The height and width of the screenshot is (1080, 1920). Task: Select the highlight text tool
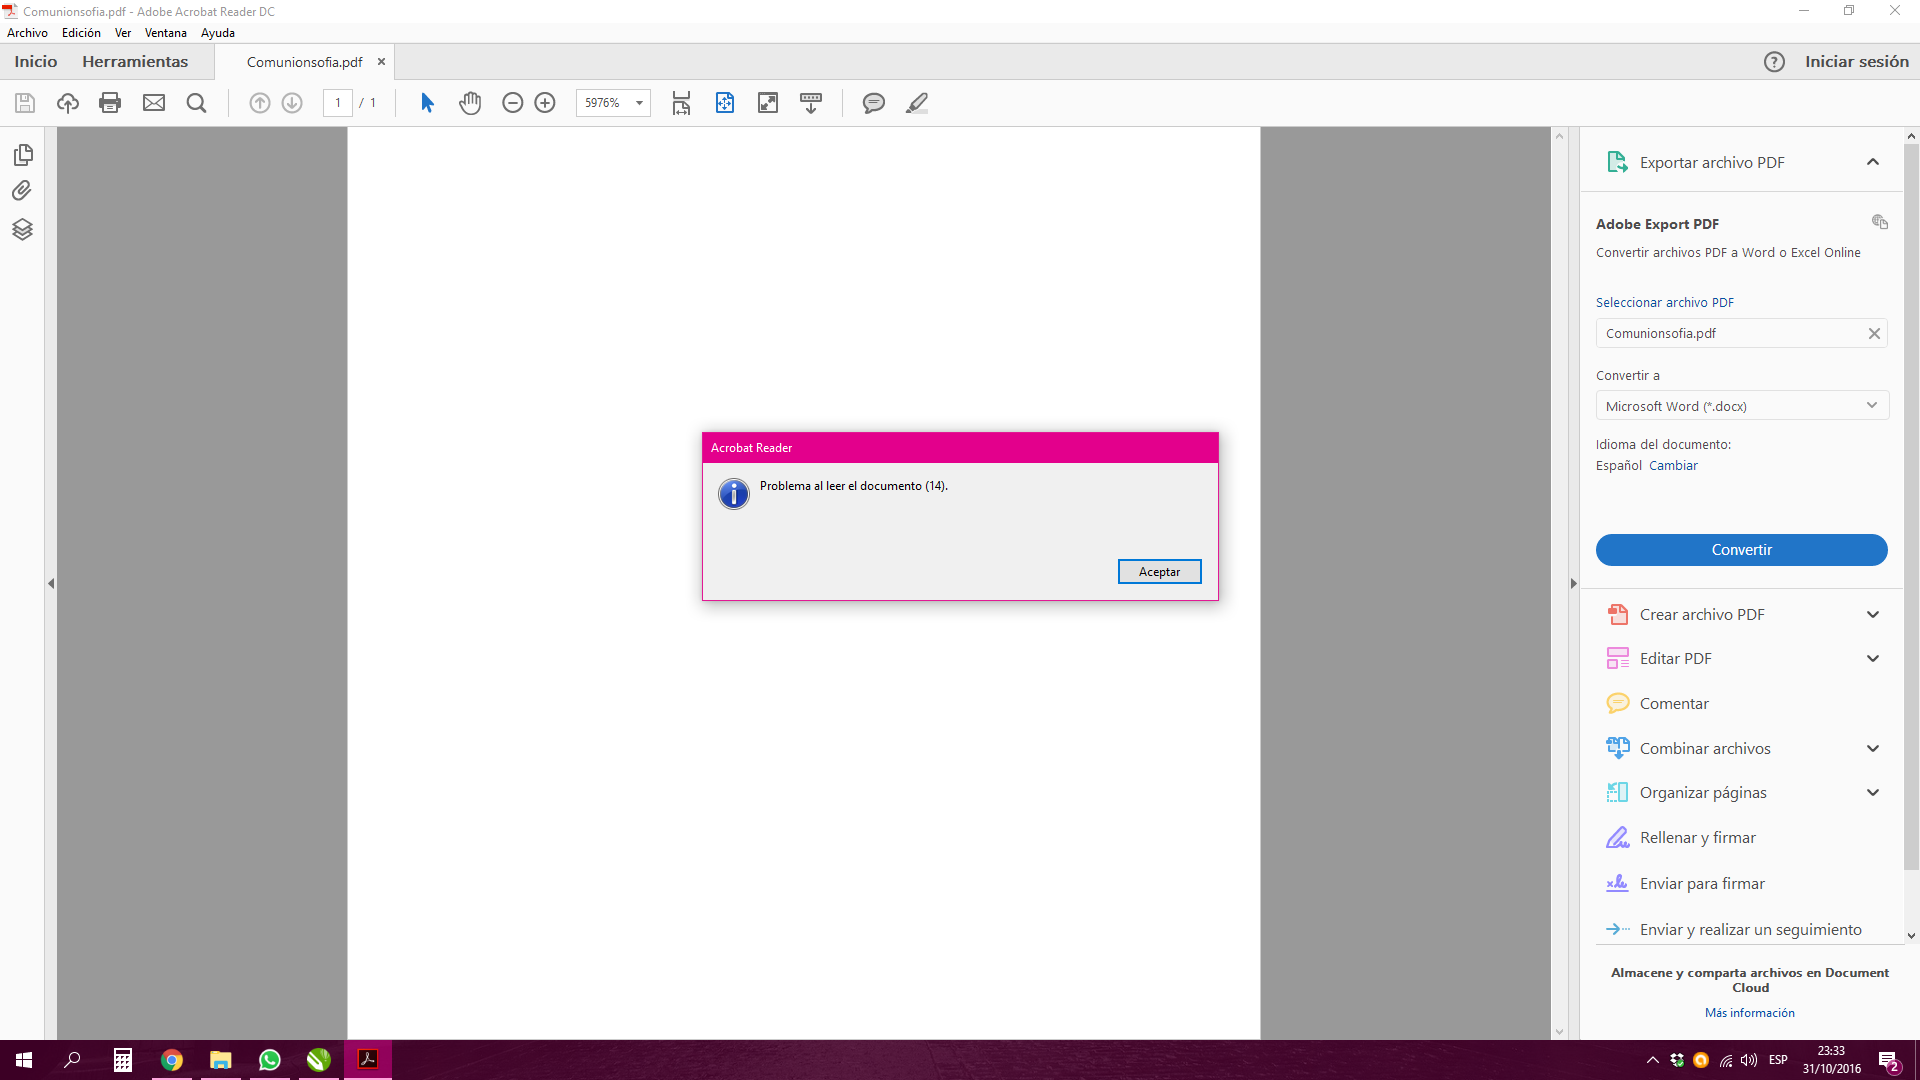(x=917, y=103)
